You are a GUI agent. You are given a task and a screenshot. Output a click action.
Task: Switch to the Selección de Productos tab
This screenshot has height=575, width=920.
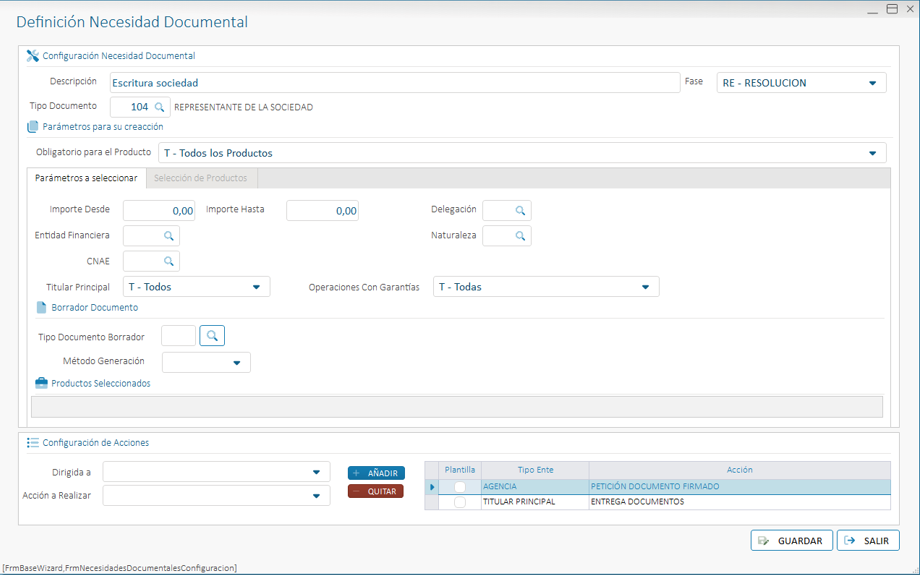point(201,178)
